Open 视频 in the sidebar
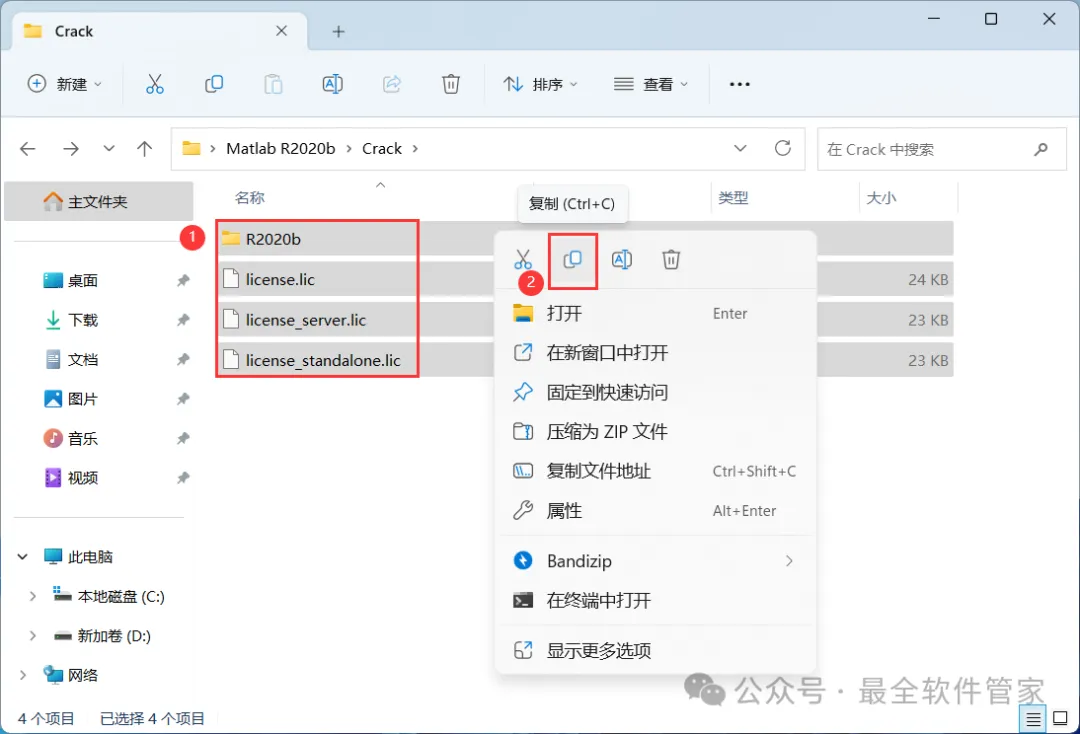The height and width of the screenshot is (734, 1080). click(83, 478)
